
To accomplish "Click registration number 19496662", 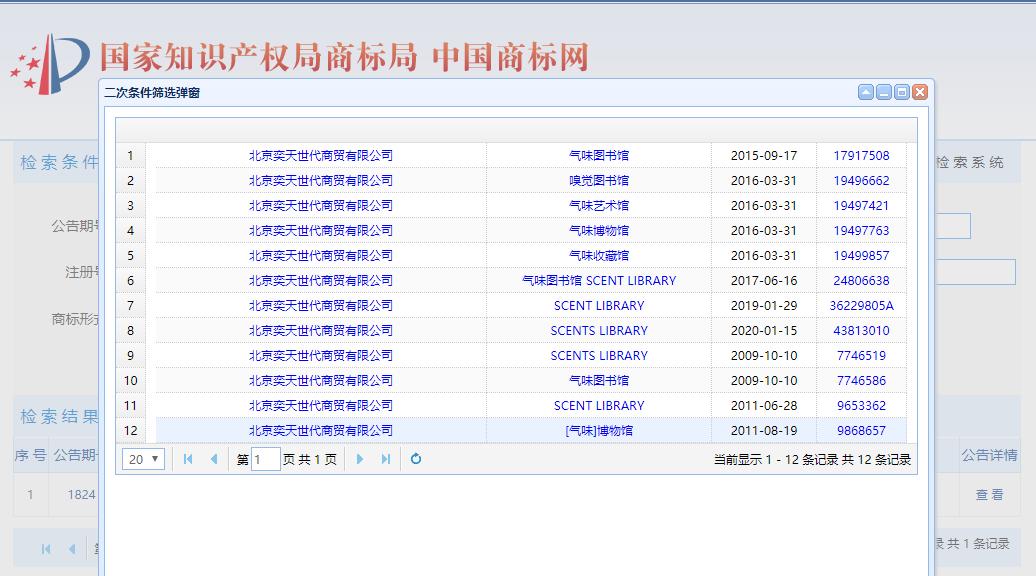I will (x=861, y=181).
